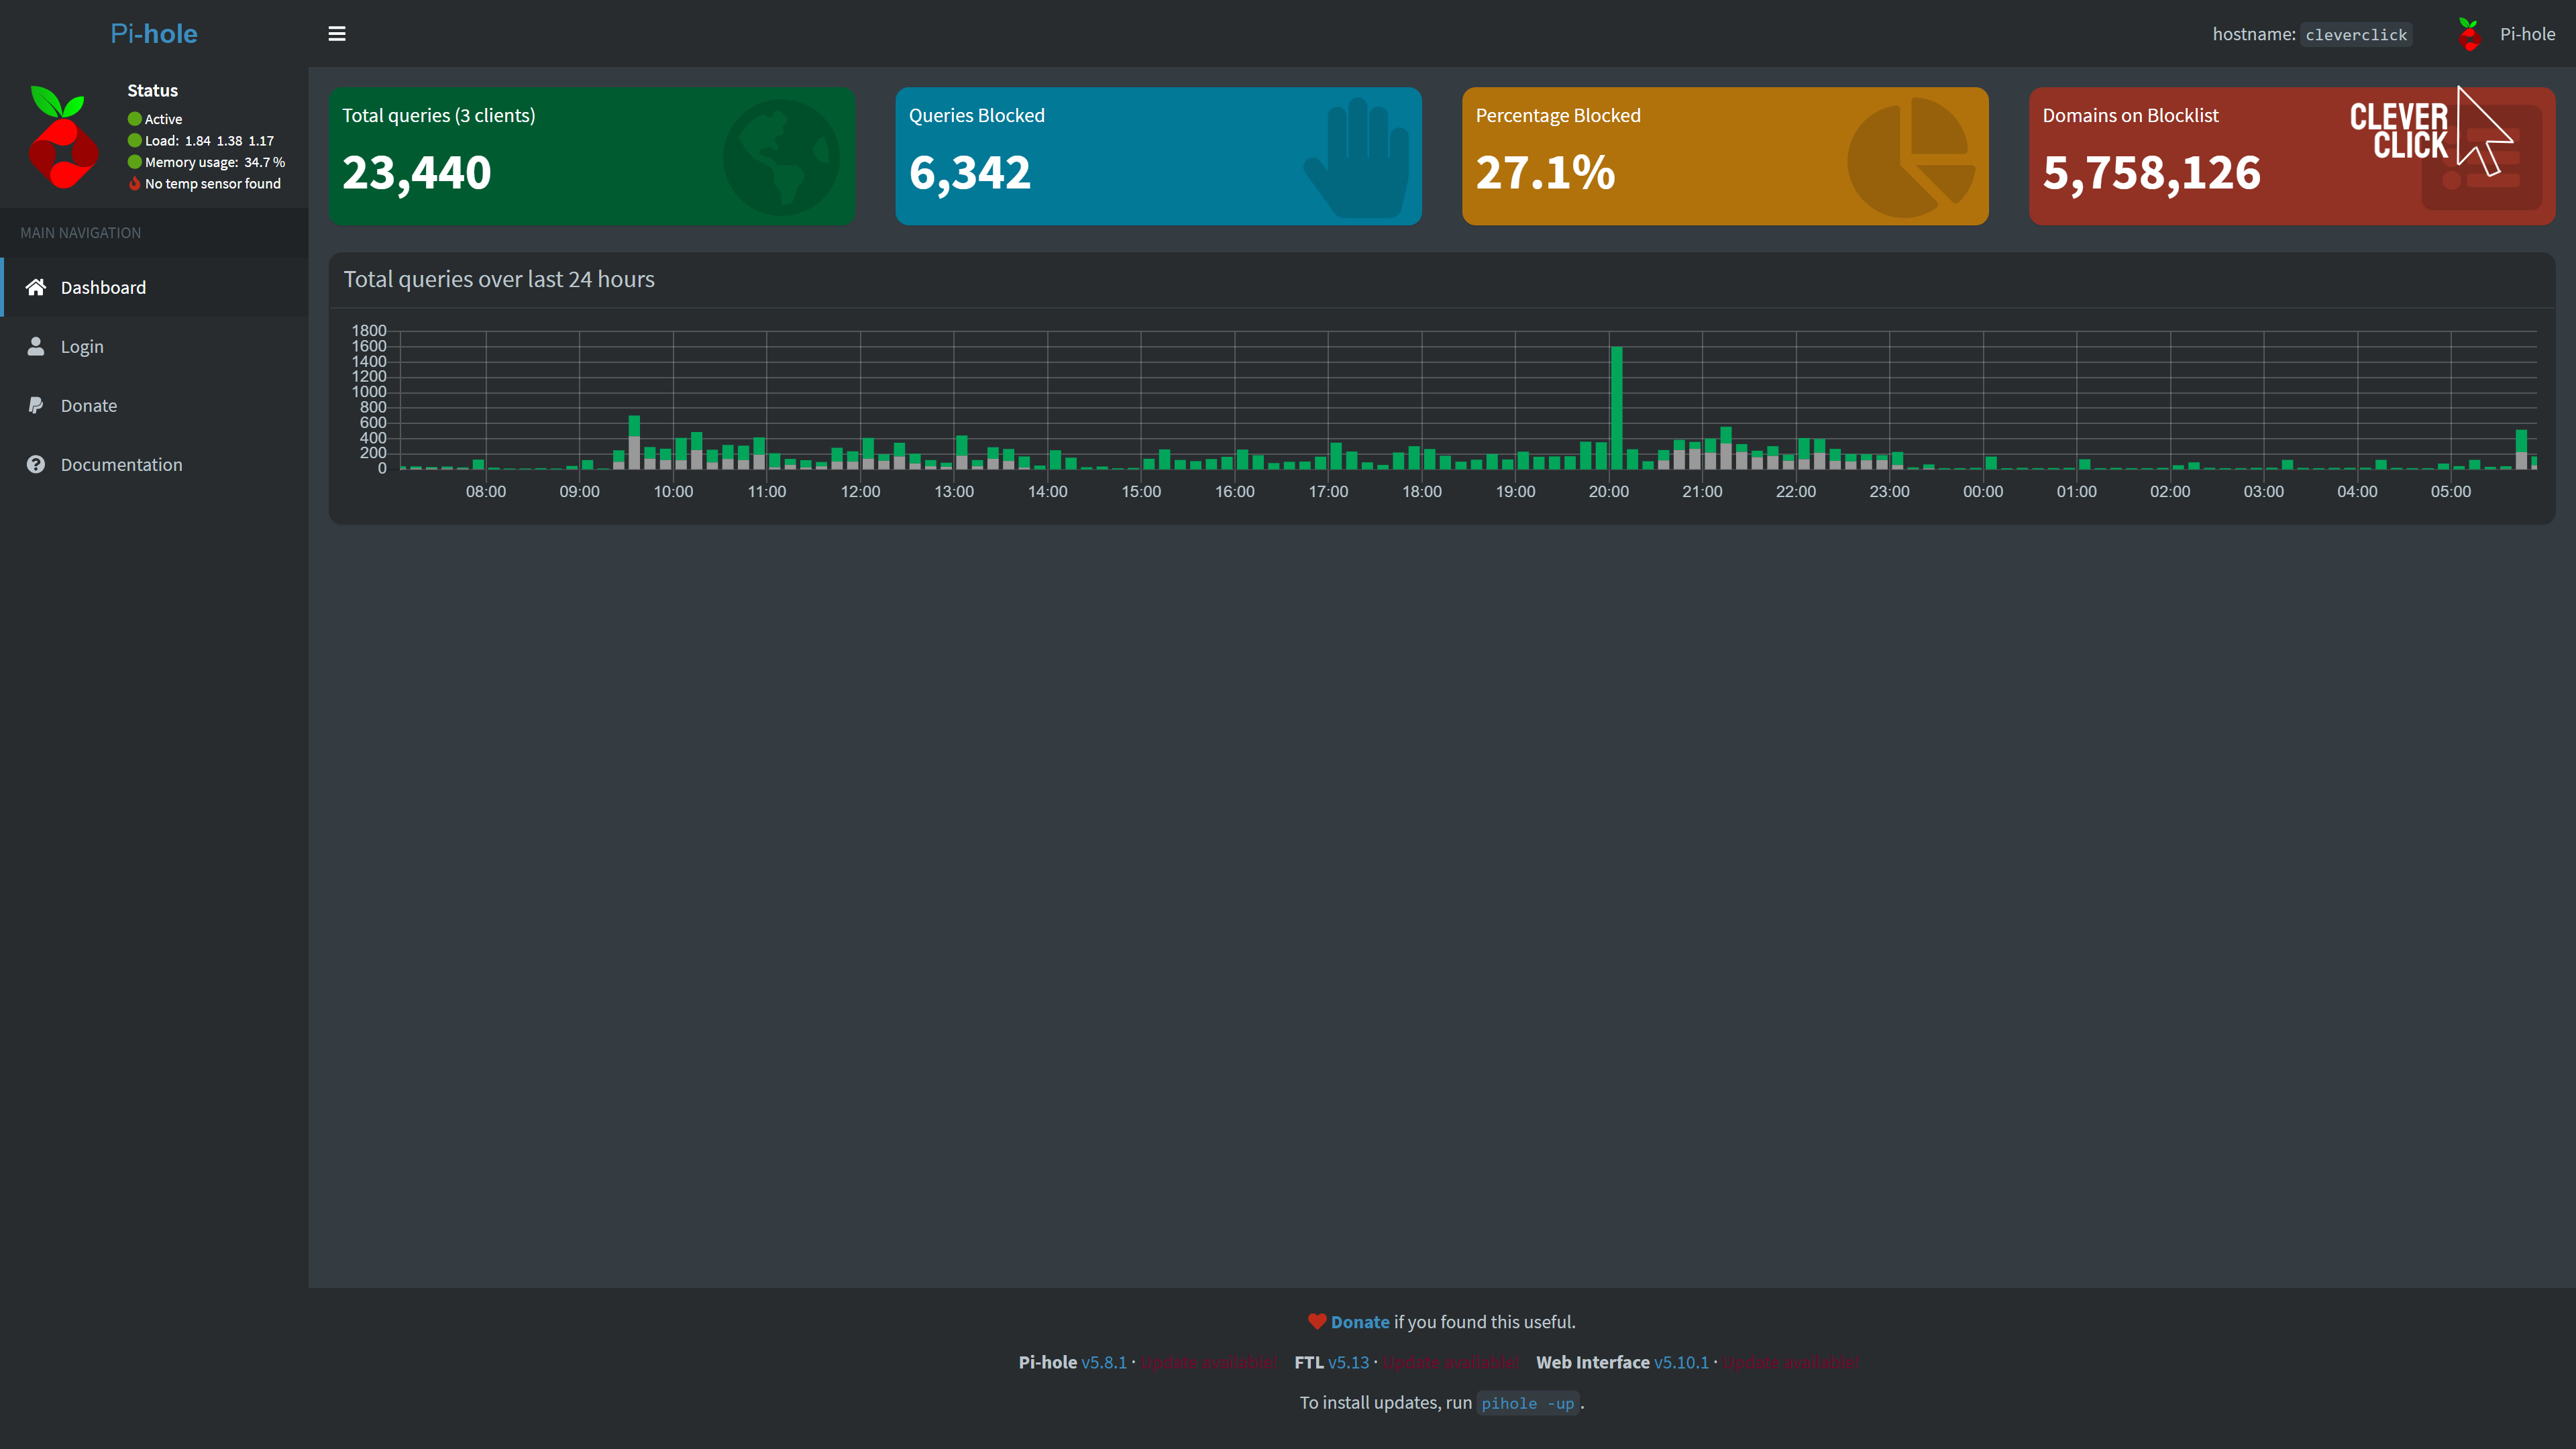
Task: Click the Dashboard home icon
Action: 36,288
